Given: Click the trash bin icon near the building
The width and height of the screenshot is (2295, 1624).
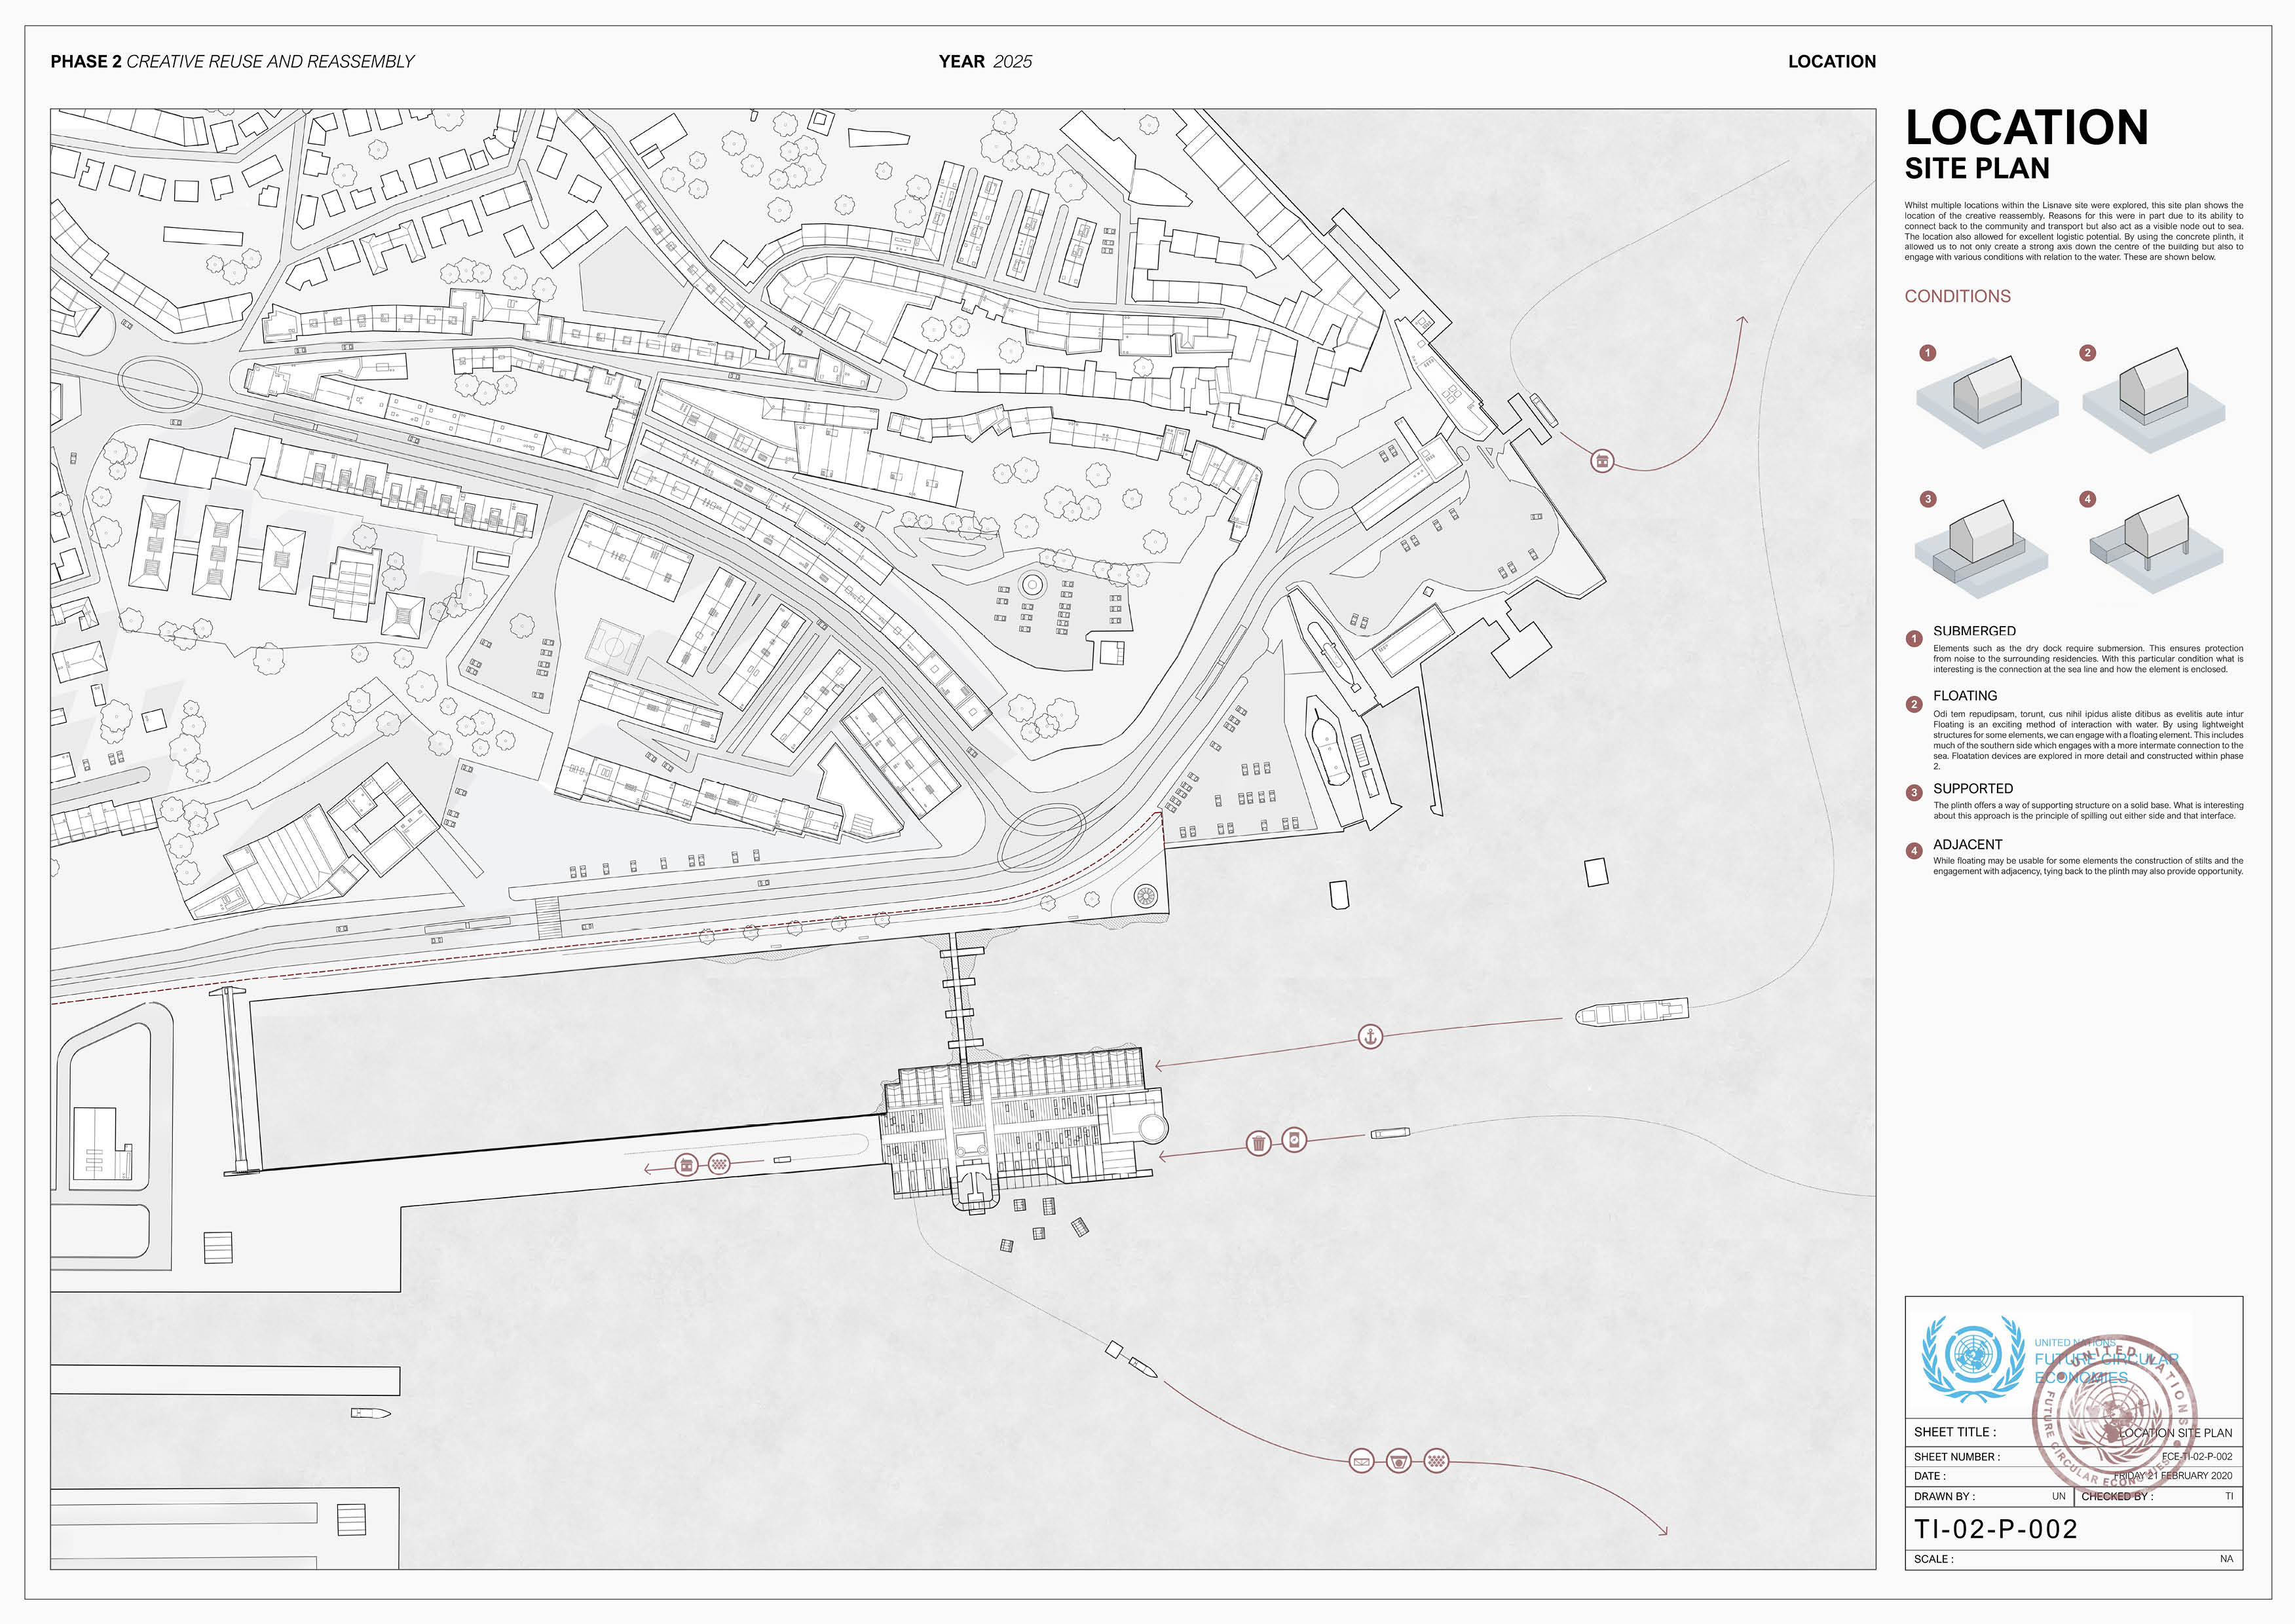Looking at the screenshot, I should pyautogui.click(x=1259, y=1142).
